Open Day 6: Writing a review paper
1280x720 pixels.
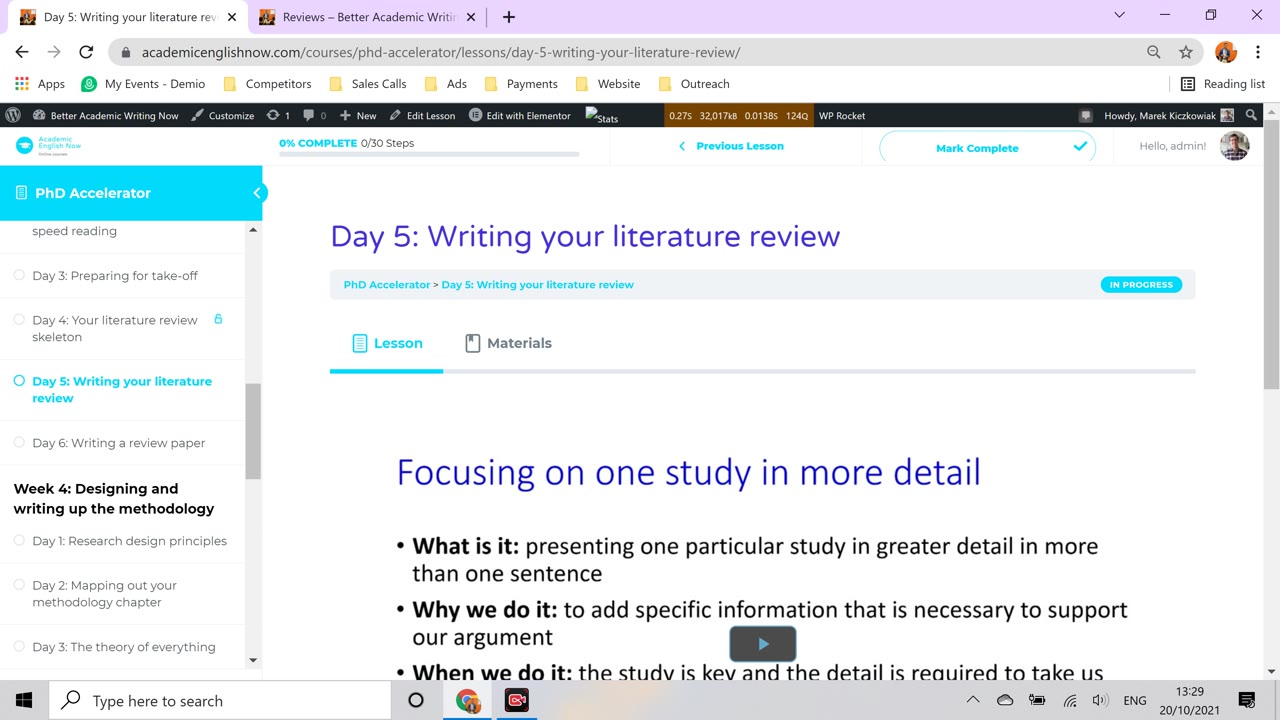point(118,443)
